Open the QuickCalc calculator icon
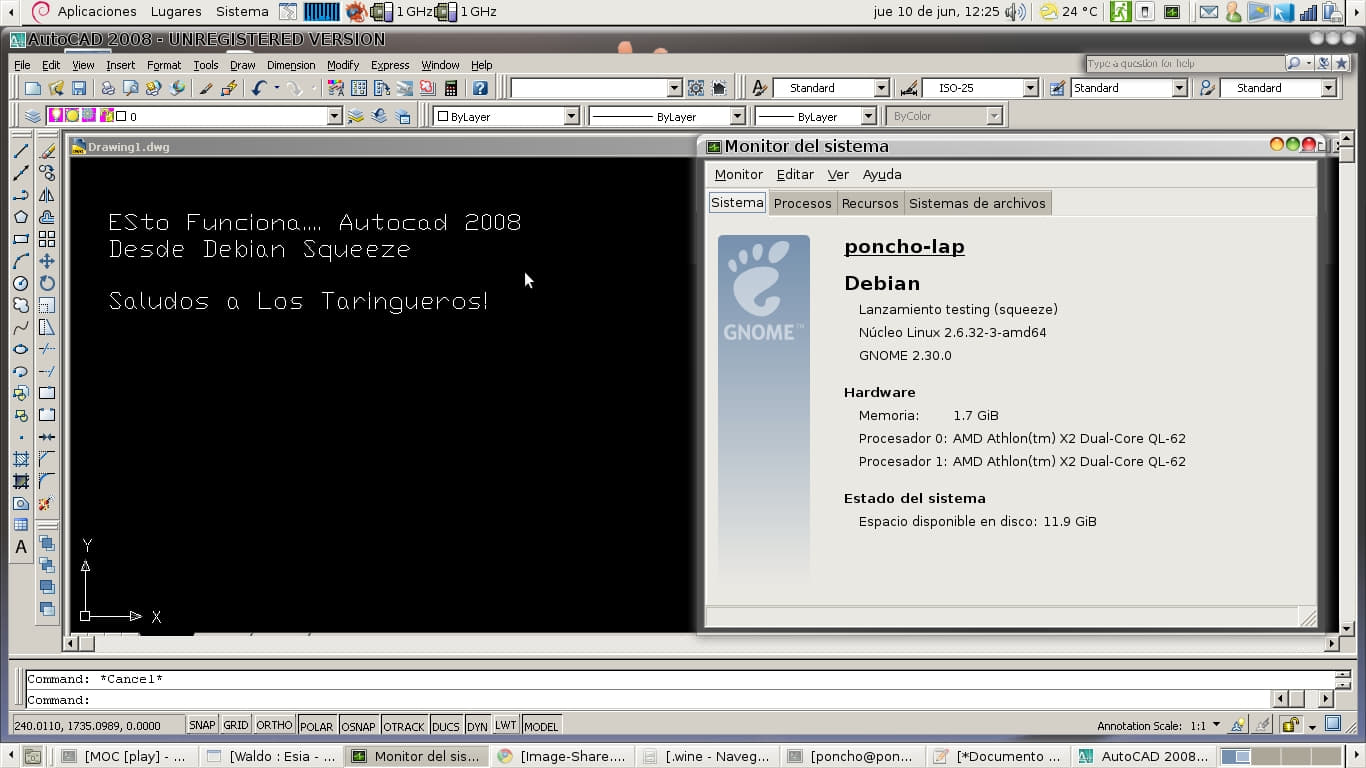Viewport: 1366px width, 768px height. 451,88
